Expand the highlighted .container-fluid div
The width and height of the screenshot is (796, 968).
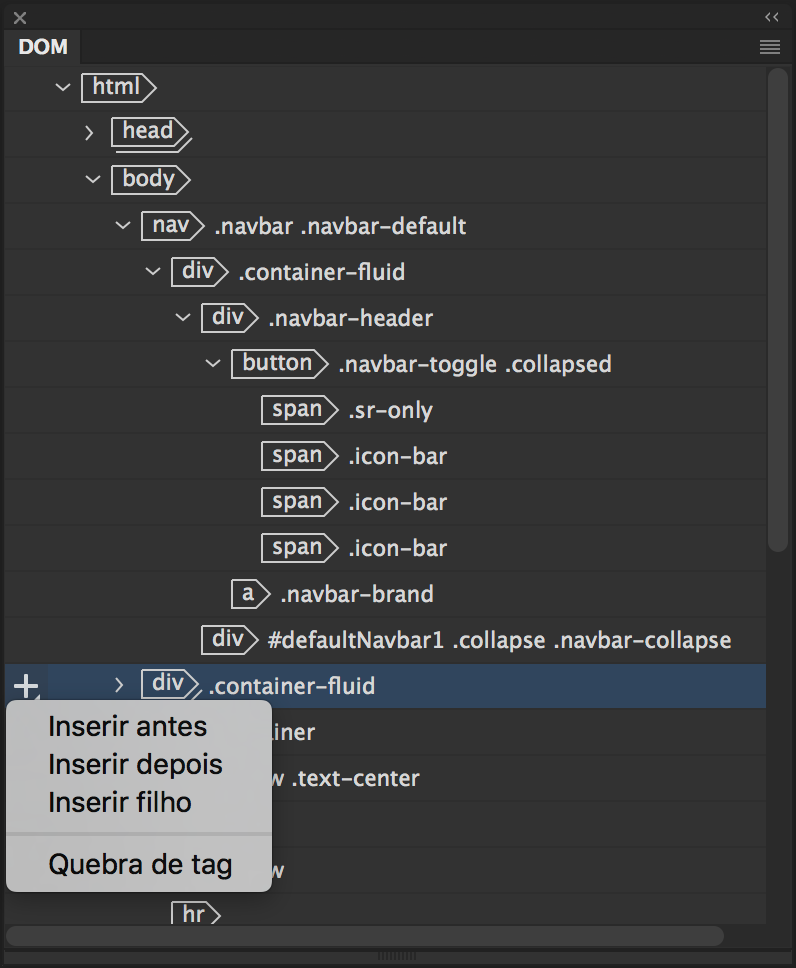119,685
